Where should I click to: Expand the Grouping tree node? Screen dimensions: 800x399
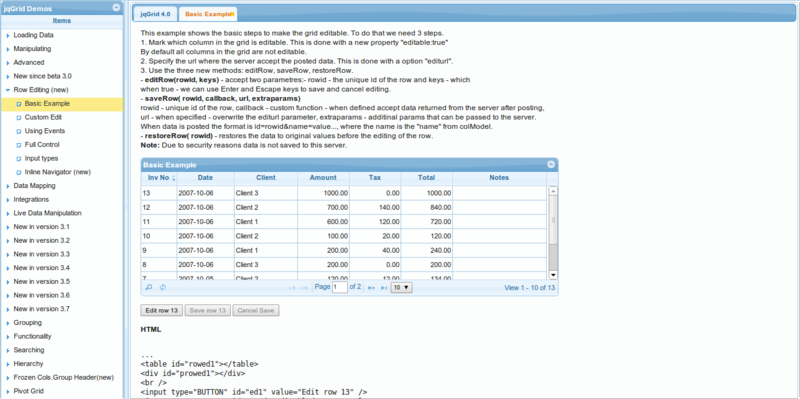(x=8, y=323)
